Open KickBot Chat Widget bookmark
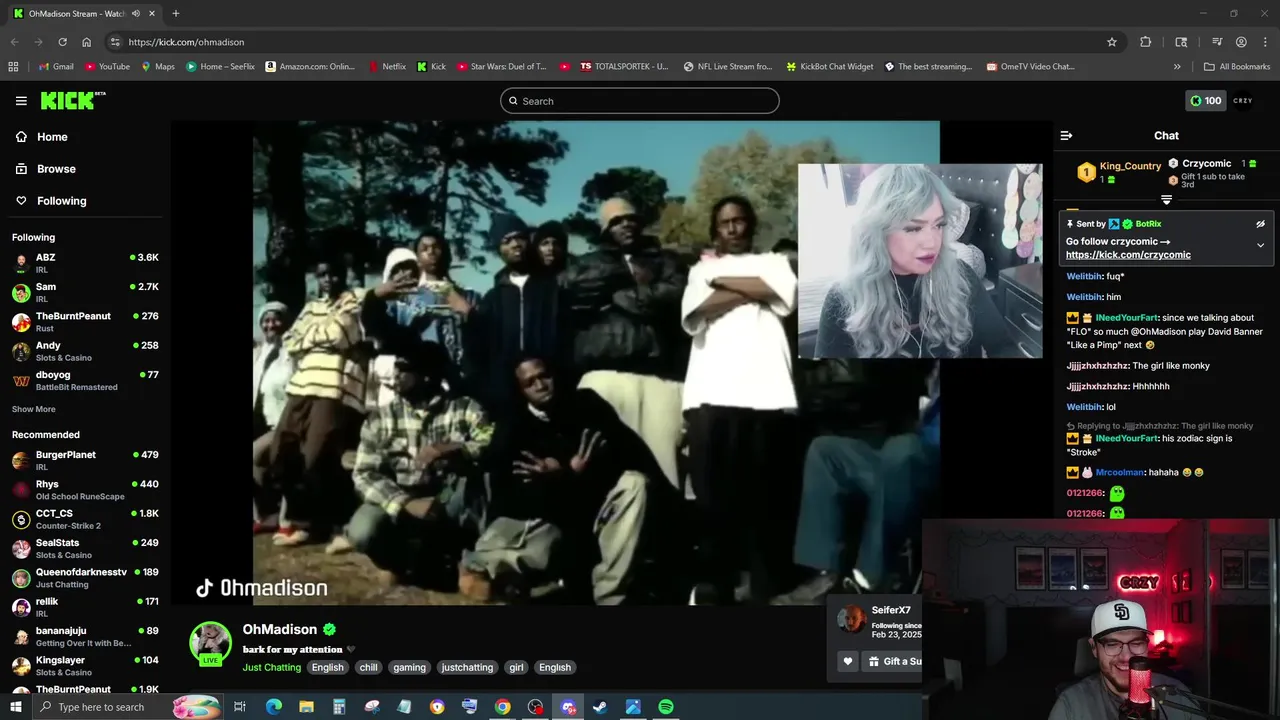The height and width of the screenshot is (720, 1280). point(829,67)
